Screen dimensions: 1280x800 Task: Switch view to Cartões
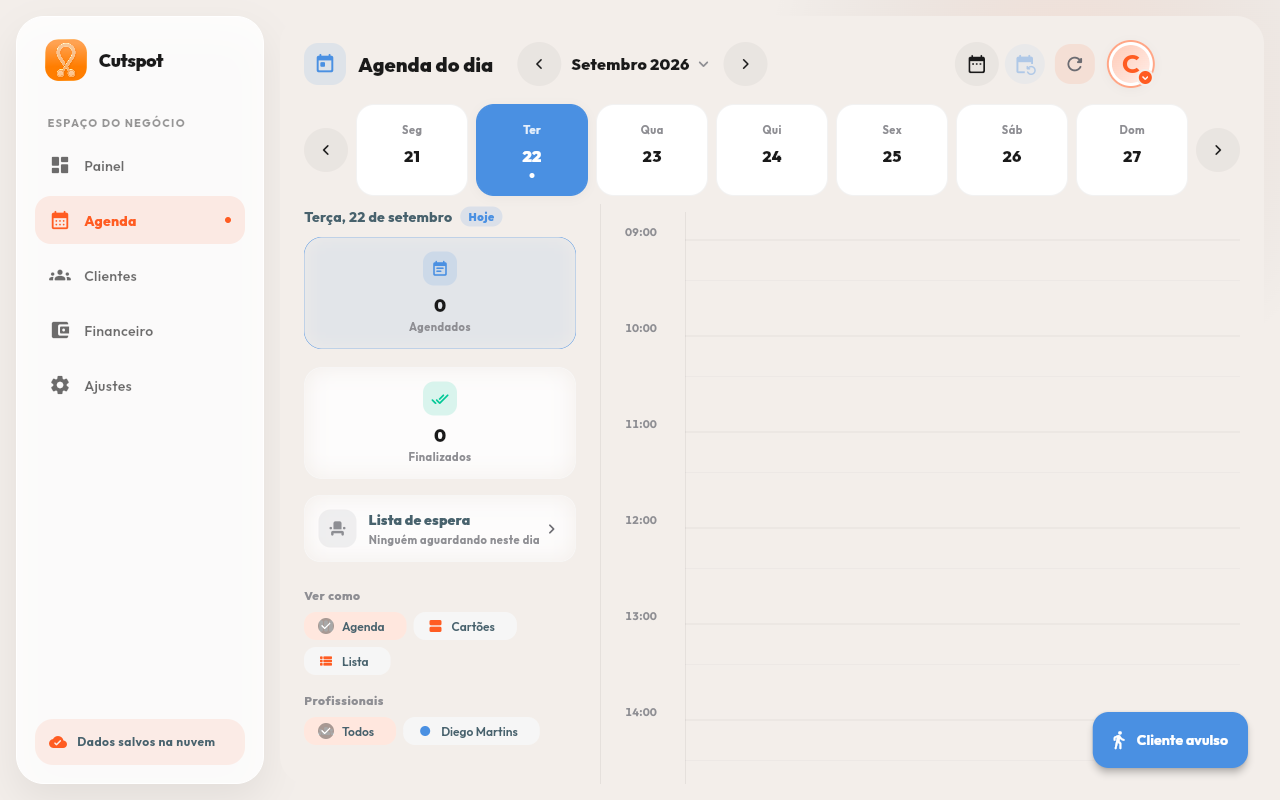(465, 626)
